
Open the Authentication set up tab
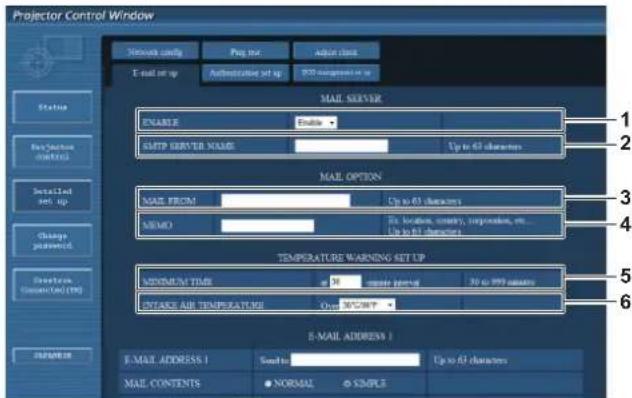tap(245, 73)
